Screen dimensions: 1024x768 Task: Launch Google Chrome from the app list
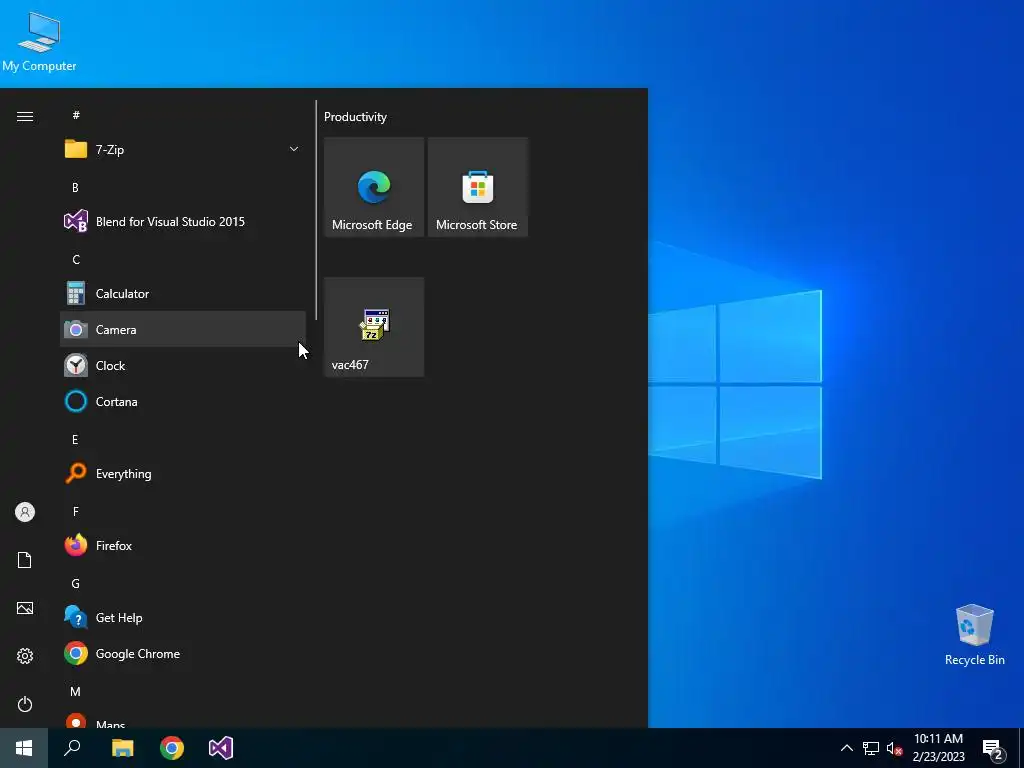182,654
